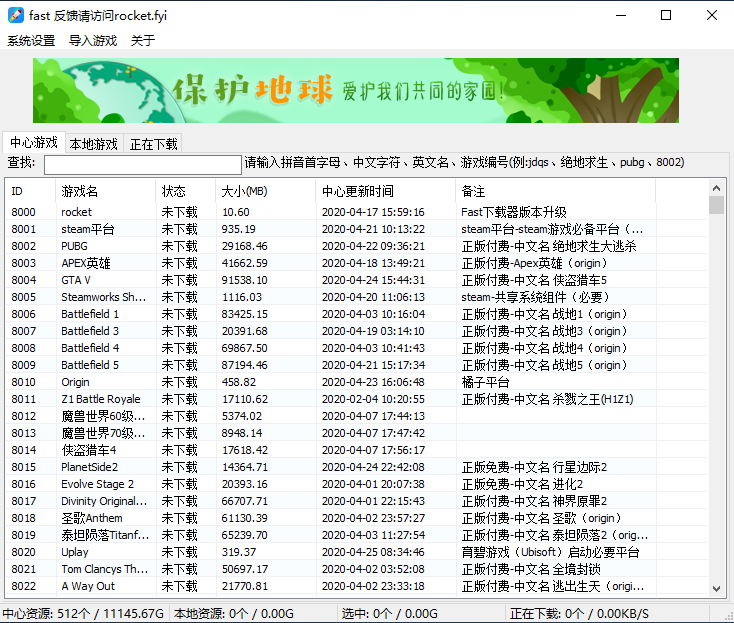Select the 魔兽世界70级... row
This screenshot has height=623, width=734.
point(357,433)
